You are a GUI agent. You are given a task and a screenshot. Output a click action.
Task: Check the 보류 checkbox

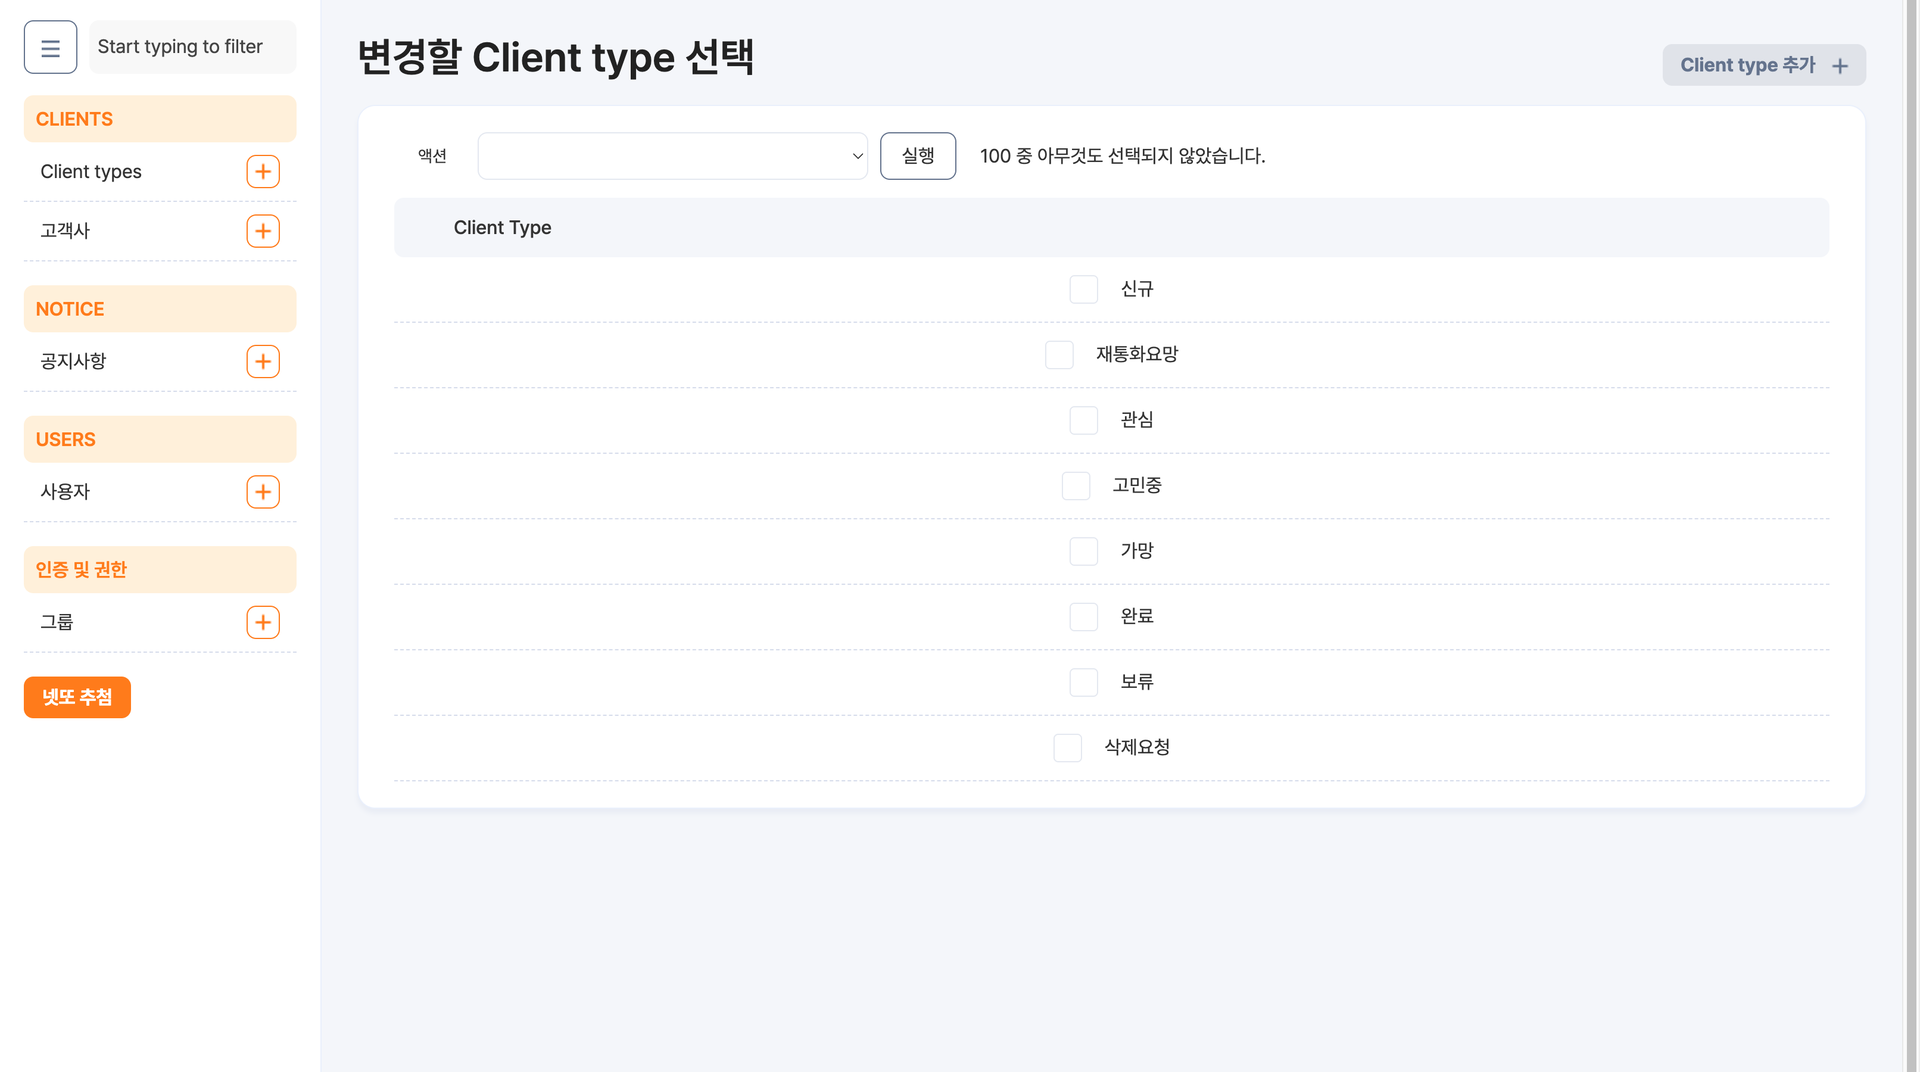(1084, 682)
